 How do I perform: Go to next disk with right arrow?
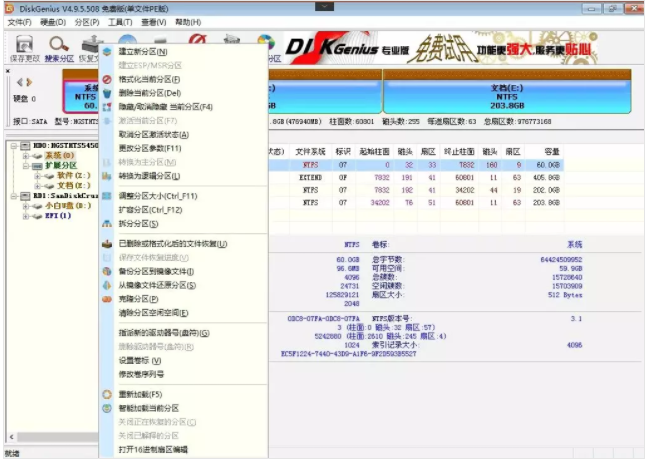coord(29,83)
